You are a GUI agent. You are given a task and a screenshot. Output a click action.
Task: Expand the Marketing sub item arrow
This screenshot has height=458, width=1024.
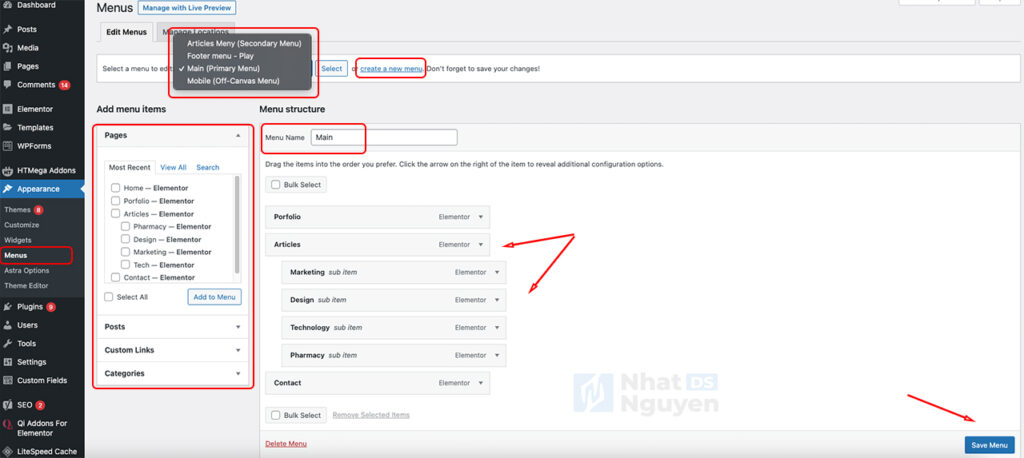(x=497, y=272)
